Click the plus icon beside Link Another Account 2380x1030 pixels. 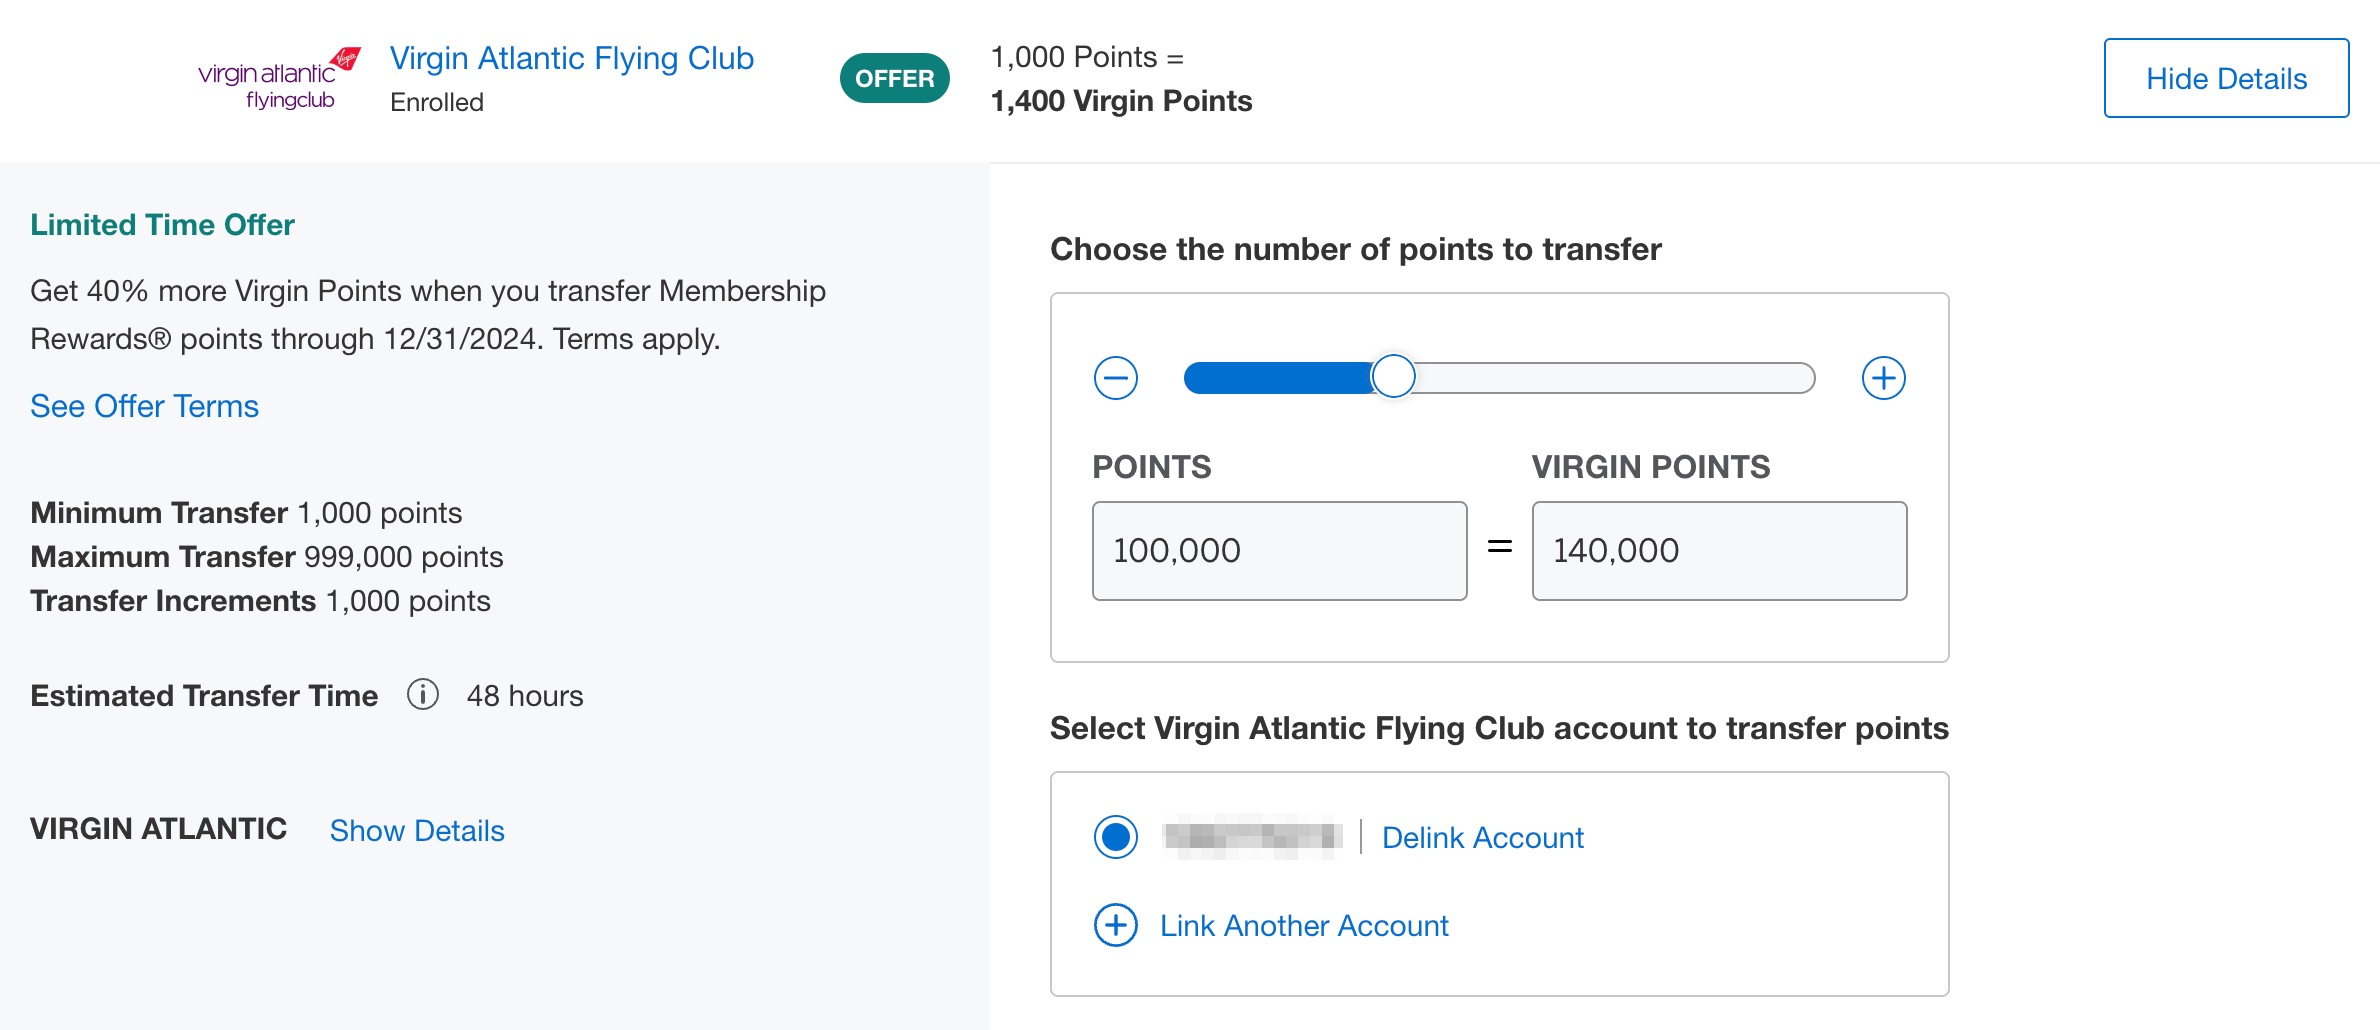[1114, 925]
